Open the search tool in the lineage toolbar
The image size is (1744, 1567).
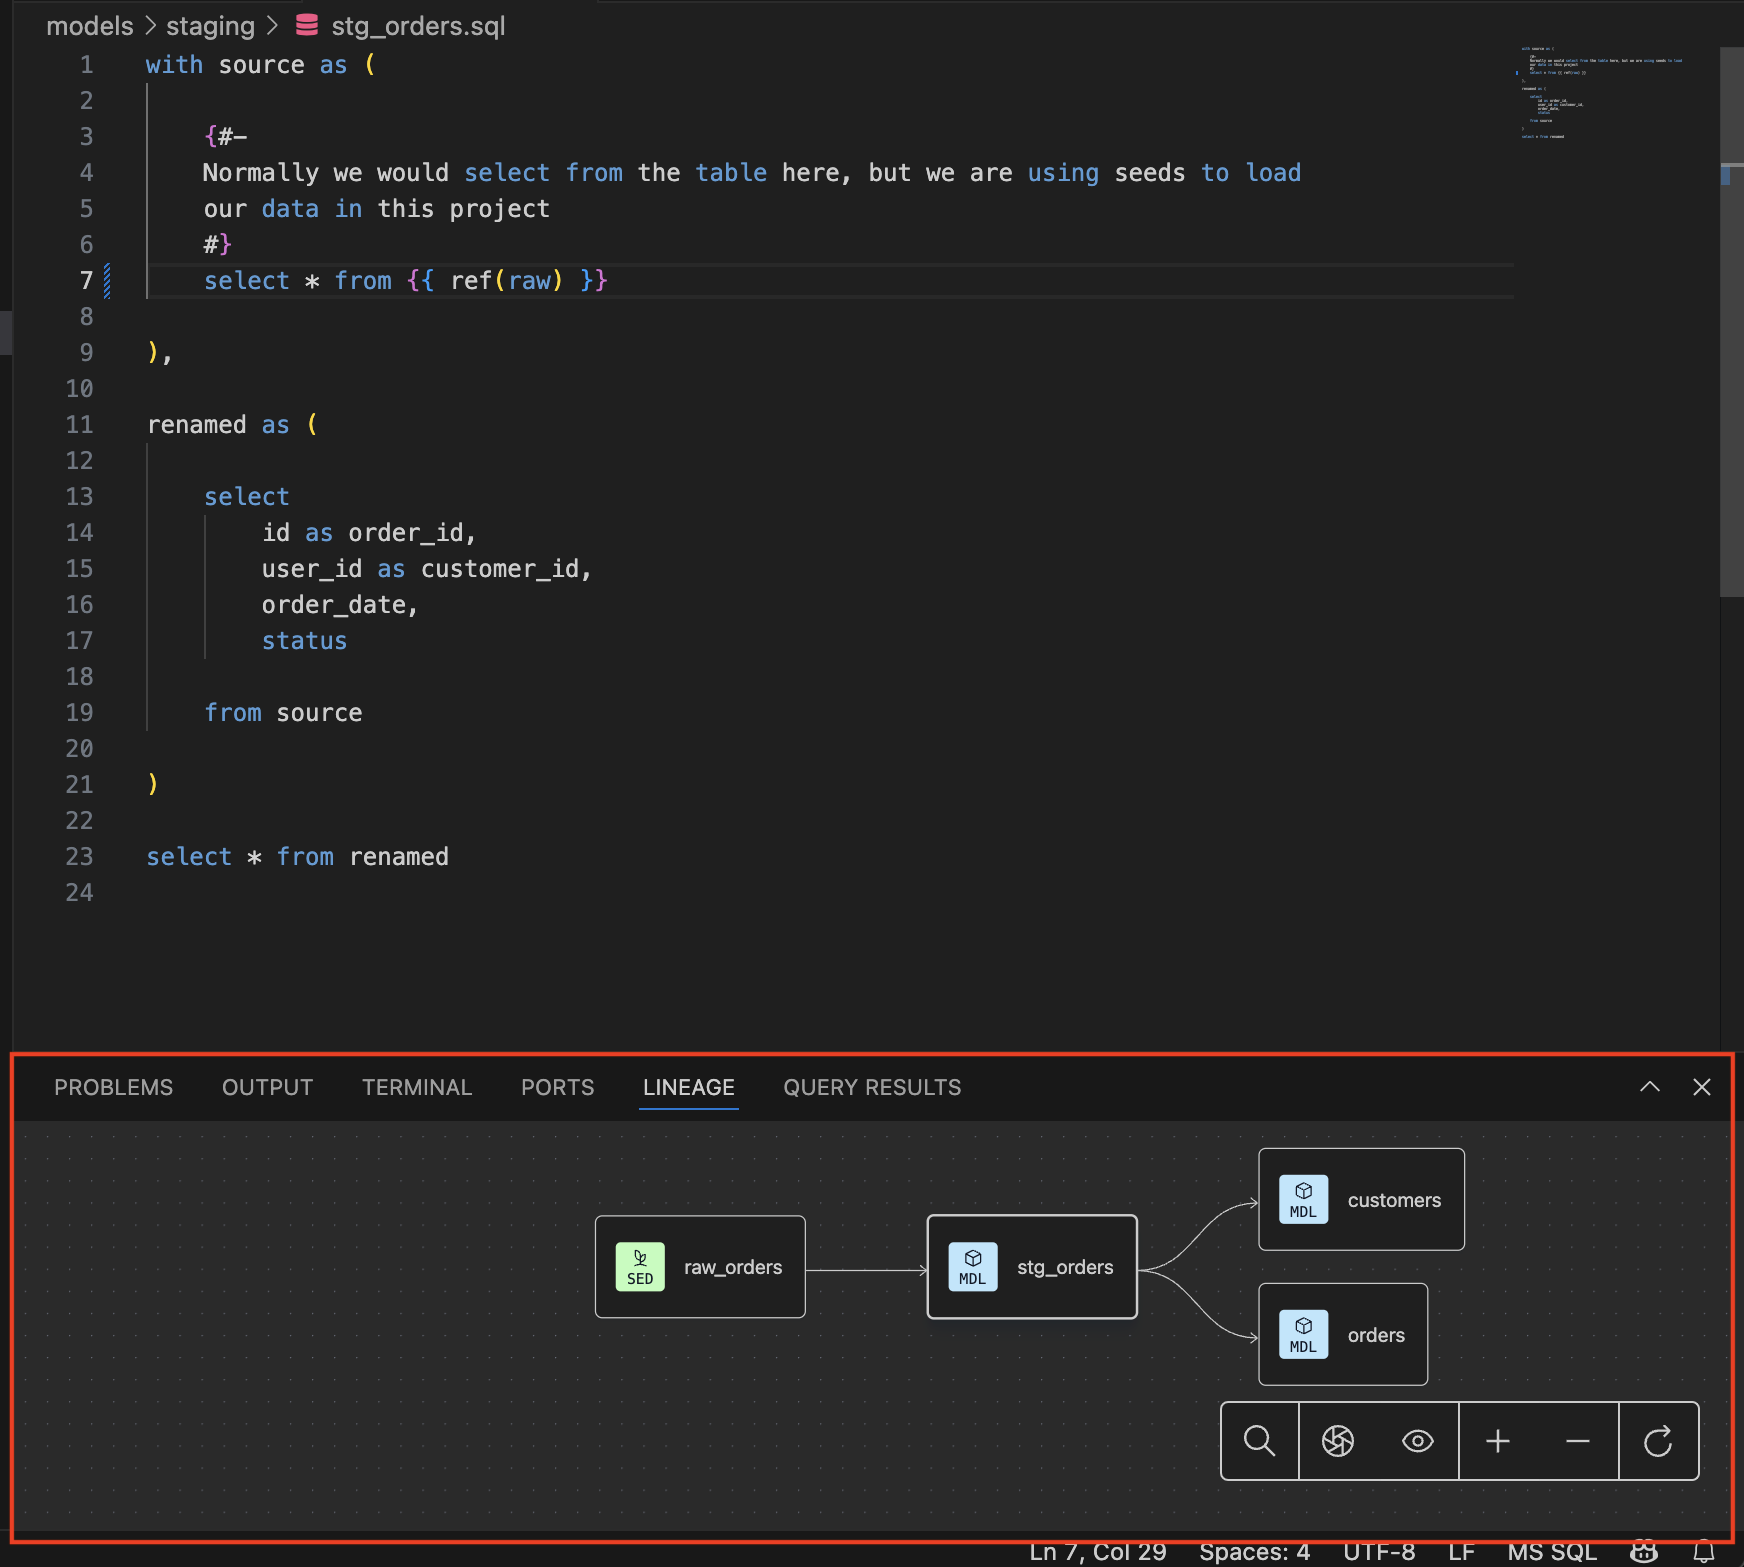[1259, 1441]
